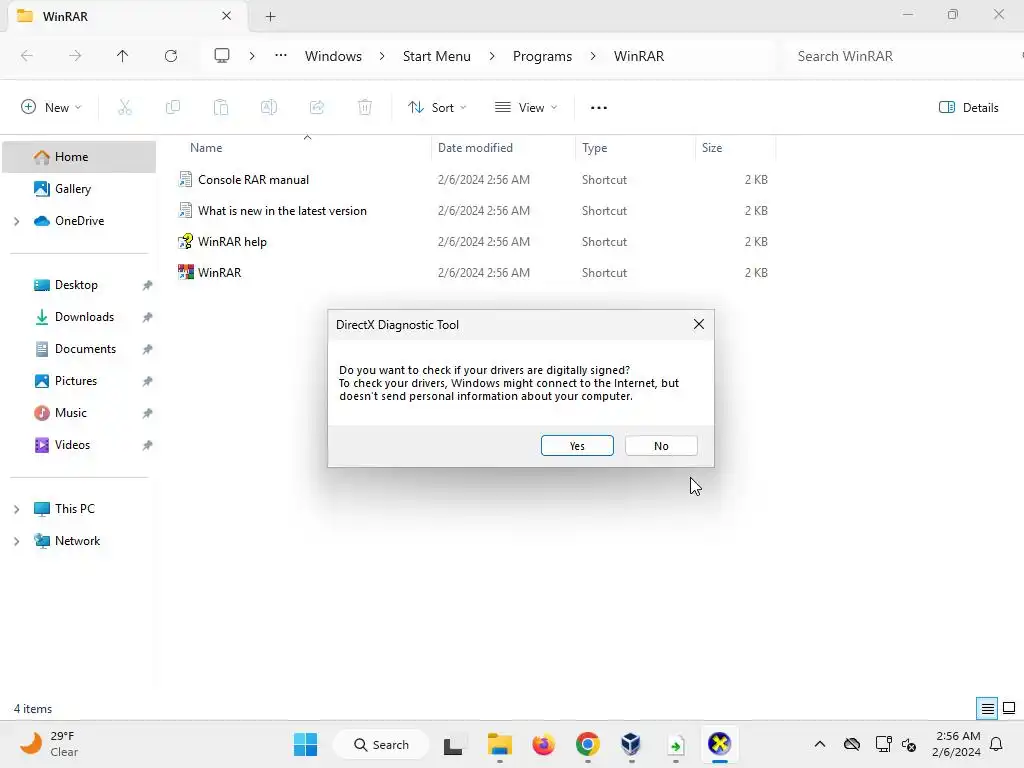
Task: Open the View dropdown
Action: (526, 108)
